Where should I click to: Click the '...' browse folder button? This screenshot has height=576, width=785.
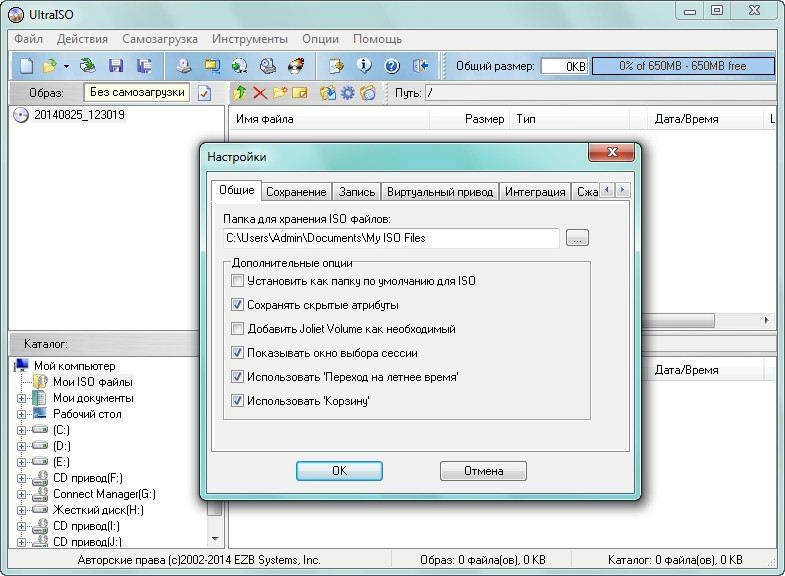tap(577, 238)
